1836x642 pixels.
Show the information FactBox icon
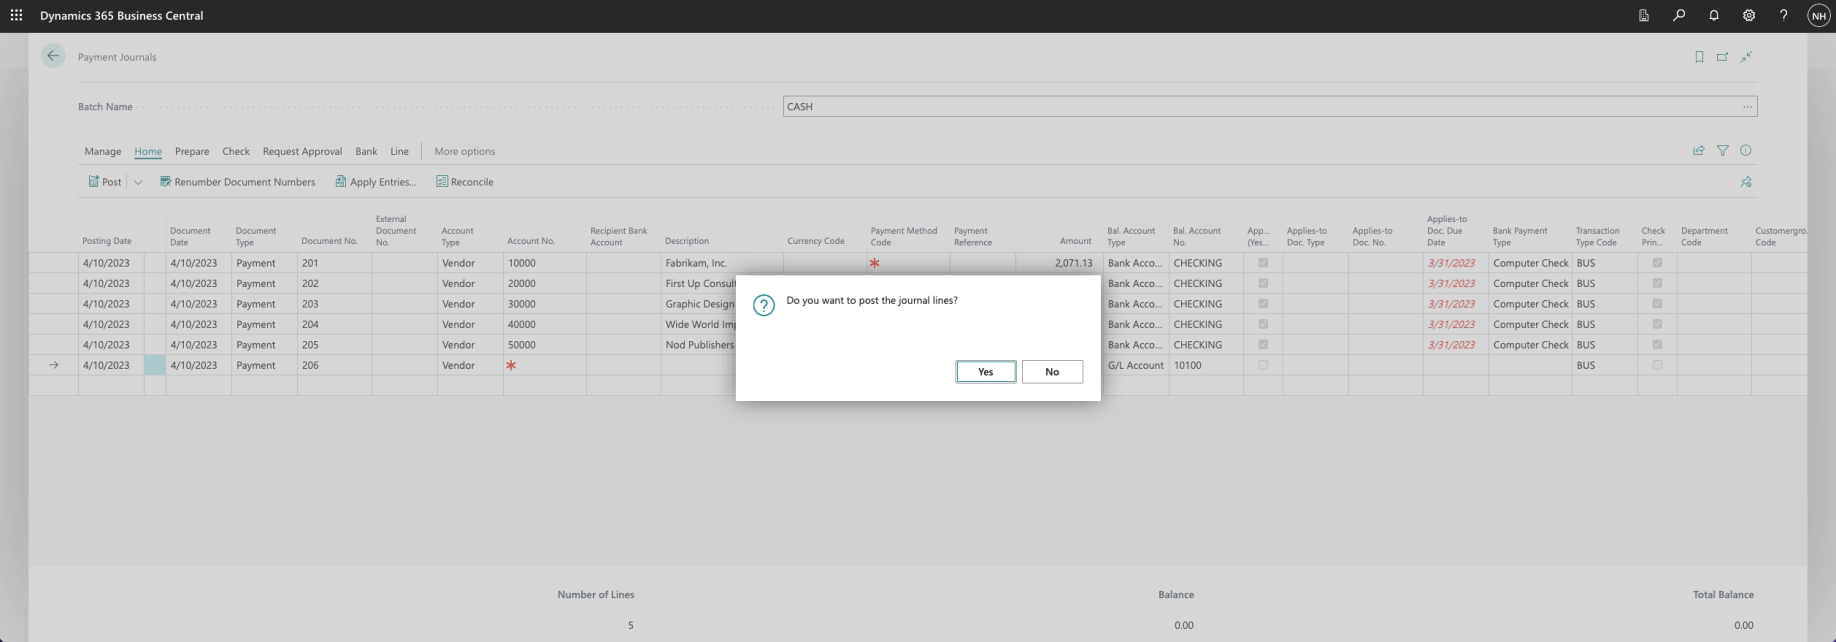click(x=1746, y=151)
